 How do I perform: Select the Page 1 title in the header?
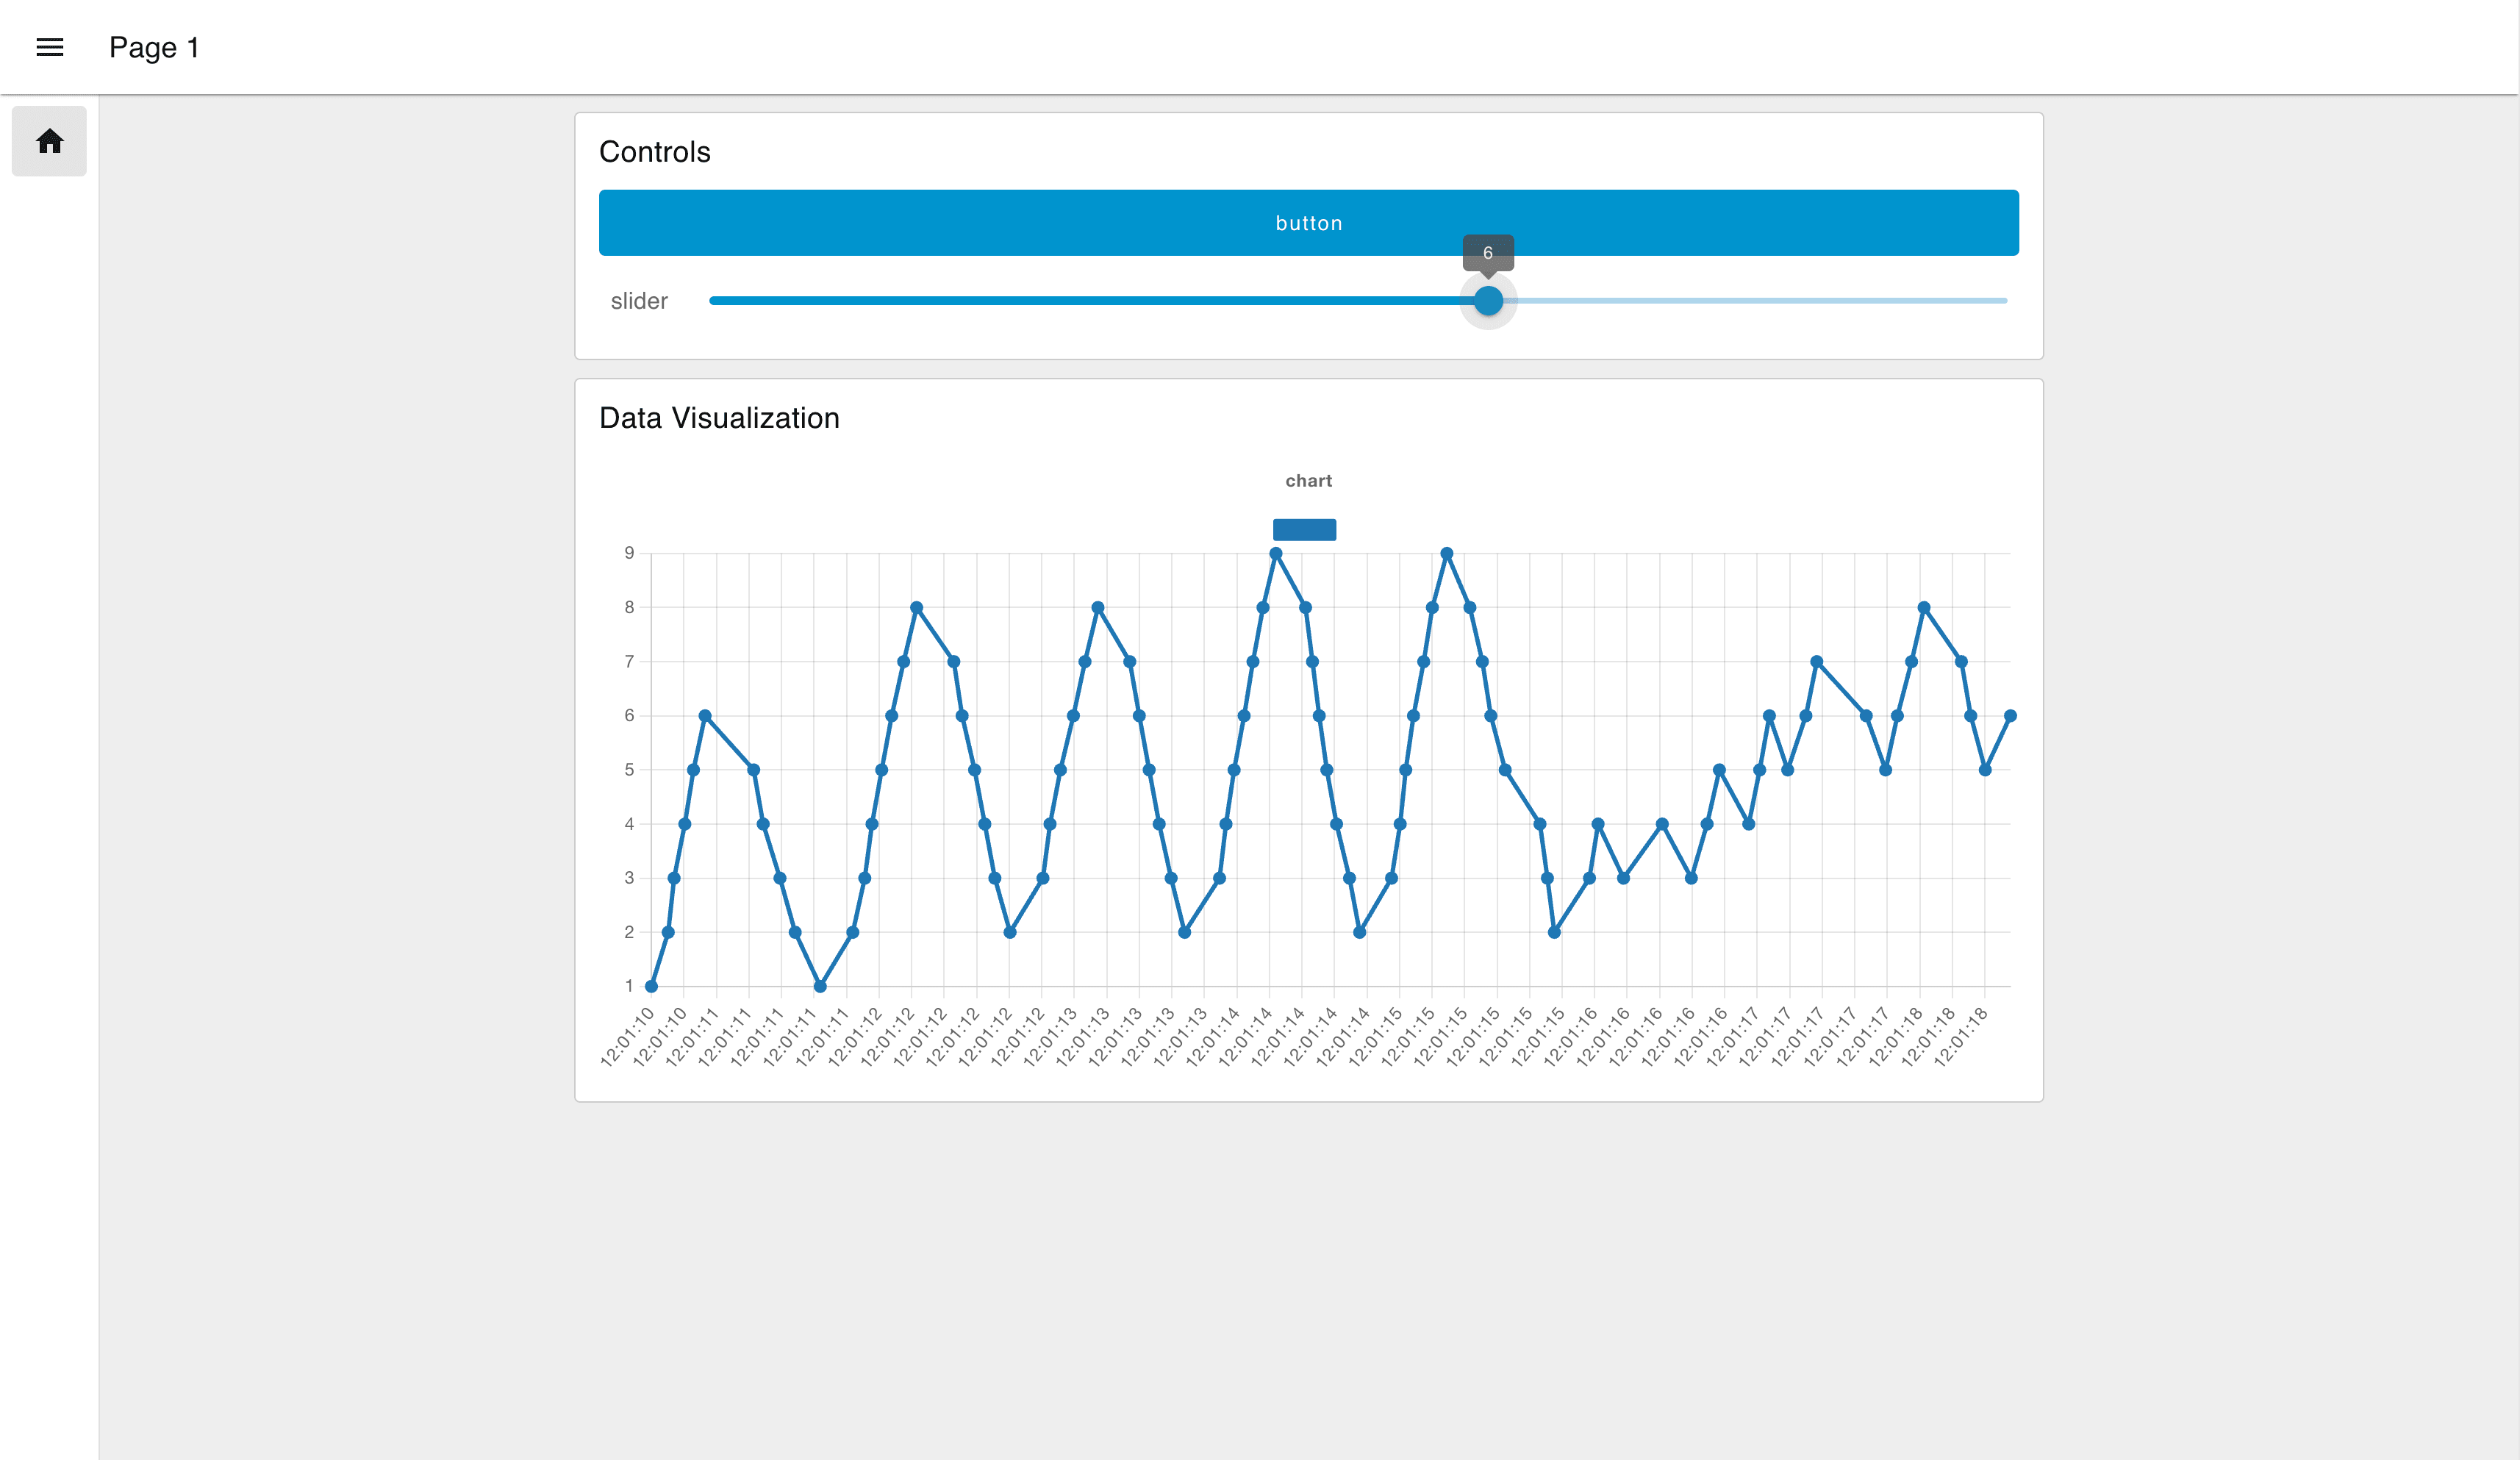click(x=155, y=47)
